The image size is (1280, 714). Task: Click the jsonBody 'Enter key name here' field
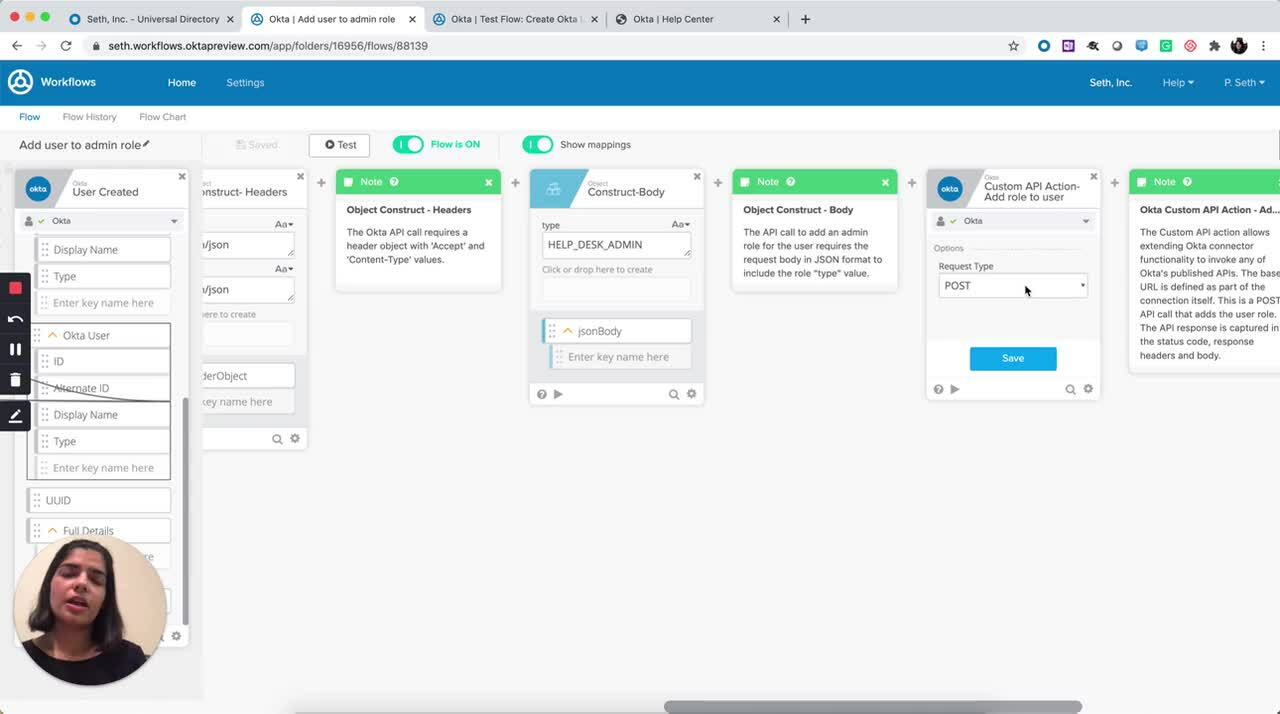point(620,357)
